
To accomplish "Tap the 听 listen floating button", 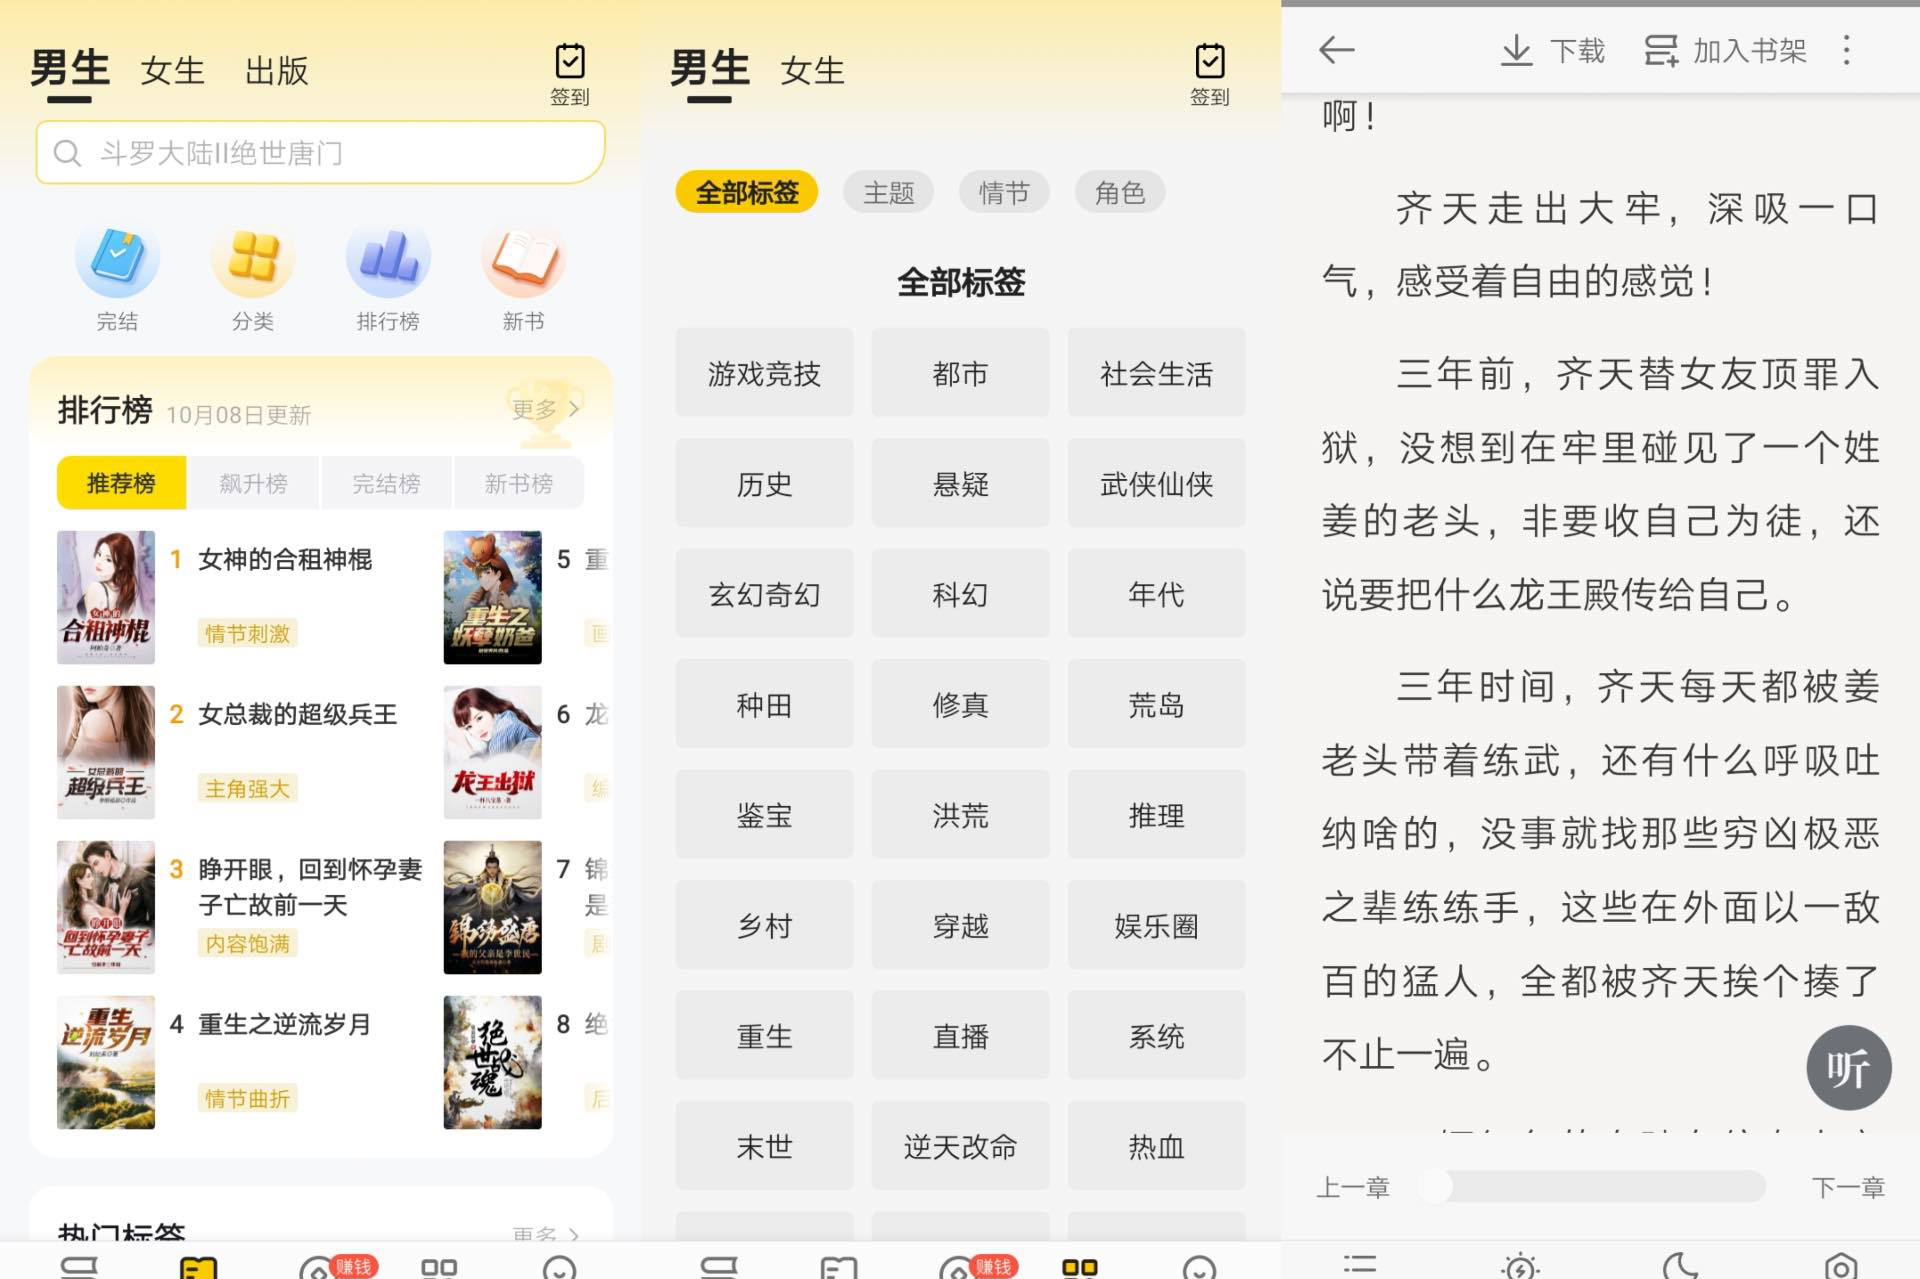I will coord(1848,1068).
